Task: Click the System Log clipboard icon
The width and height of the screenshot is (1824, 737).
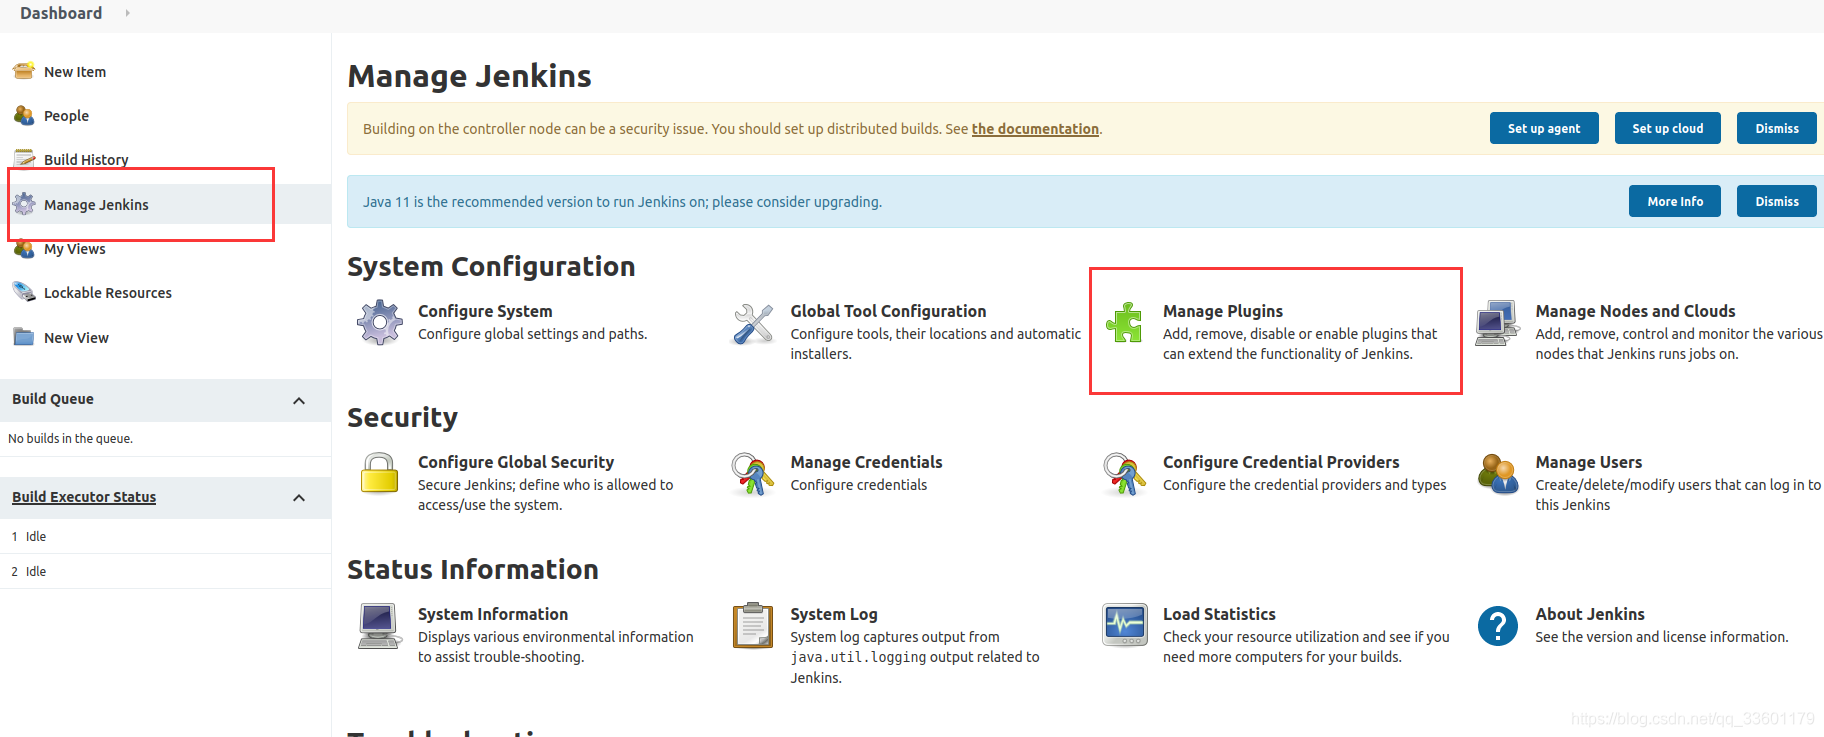Action: click(753, 626)
